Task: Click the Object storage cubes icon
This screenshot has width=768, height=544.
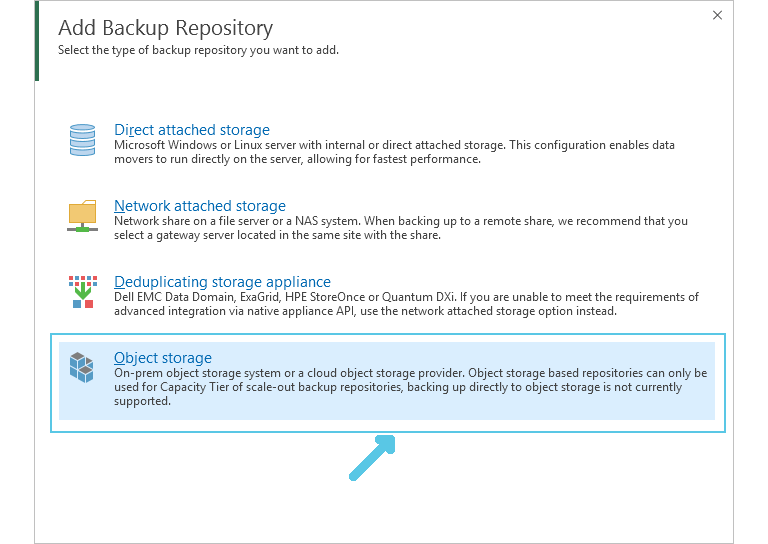Action: (81, 367)
